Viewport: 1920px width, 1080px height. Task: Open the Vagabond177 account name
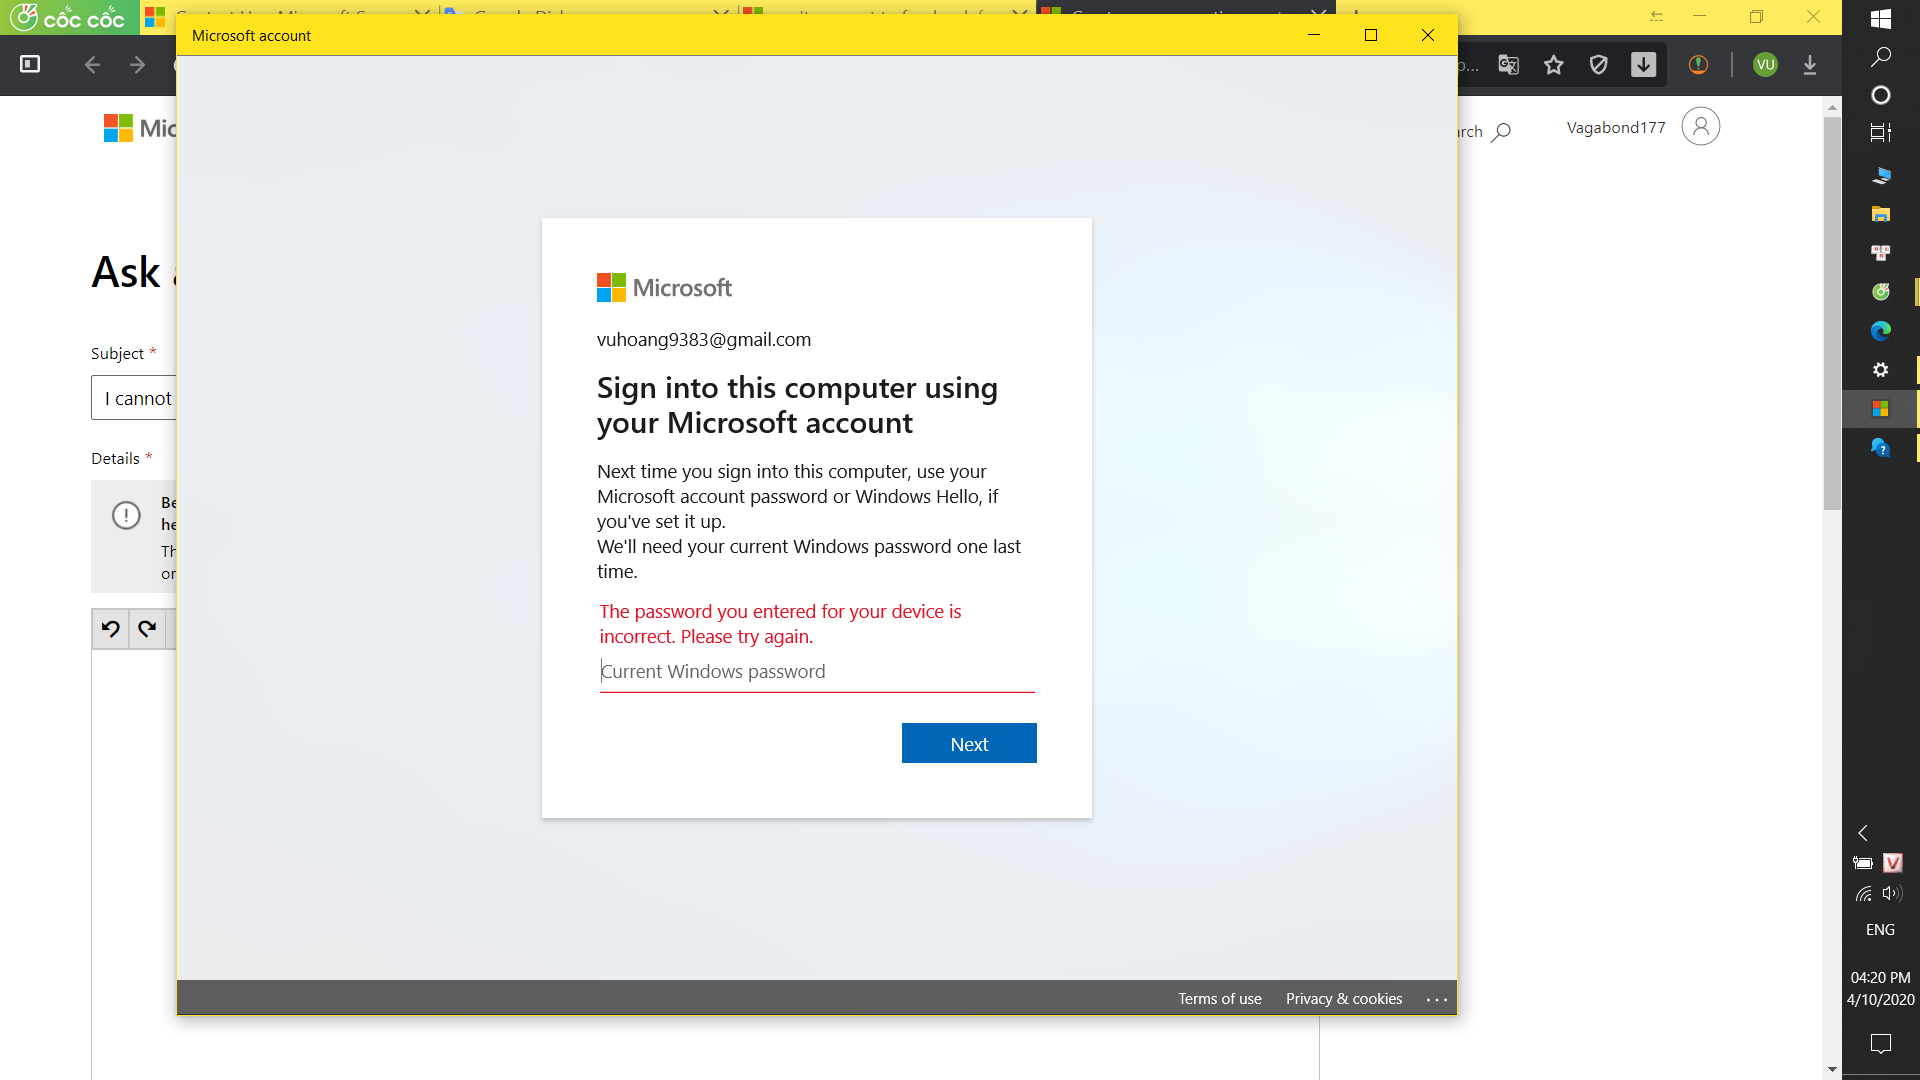[x=1616, y=127]
